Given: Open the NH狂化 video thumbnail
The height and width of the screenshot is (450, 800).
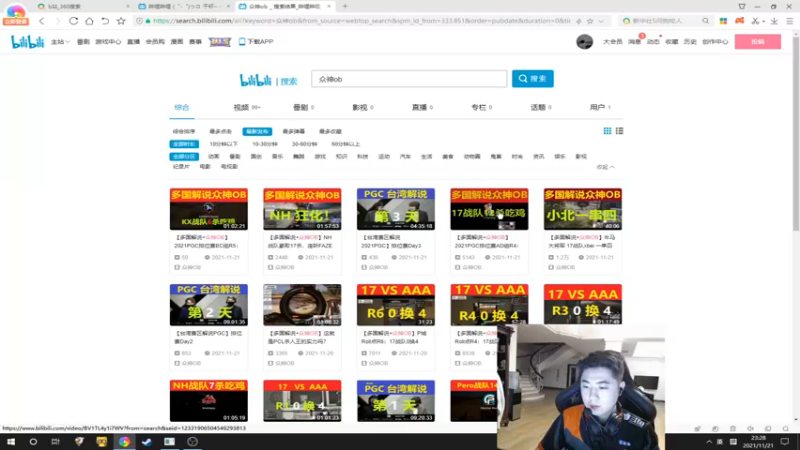Looking at the screenshot, I should pyautogui.click(x=302, y=209).
